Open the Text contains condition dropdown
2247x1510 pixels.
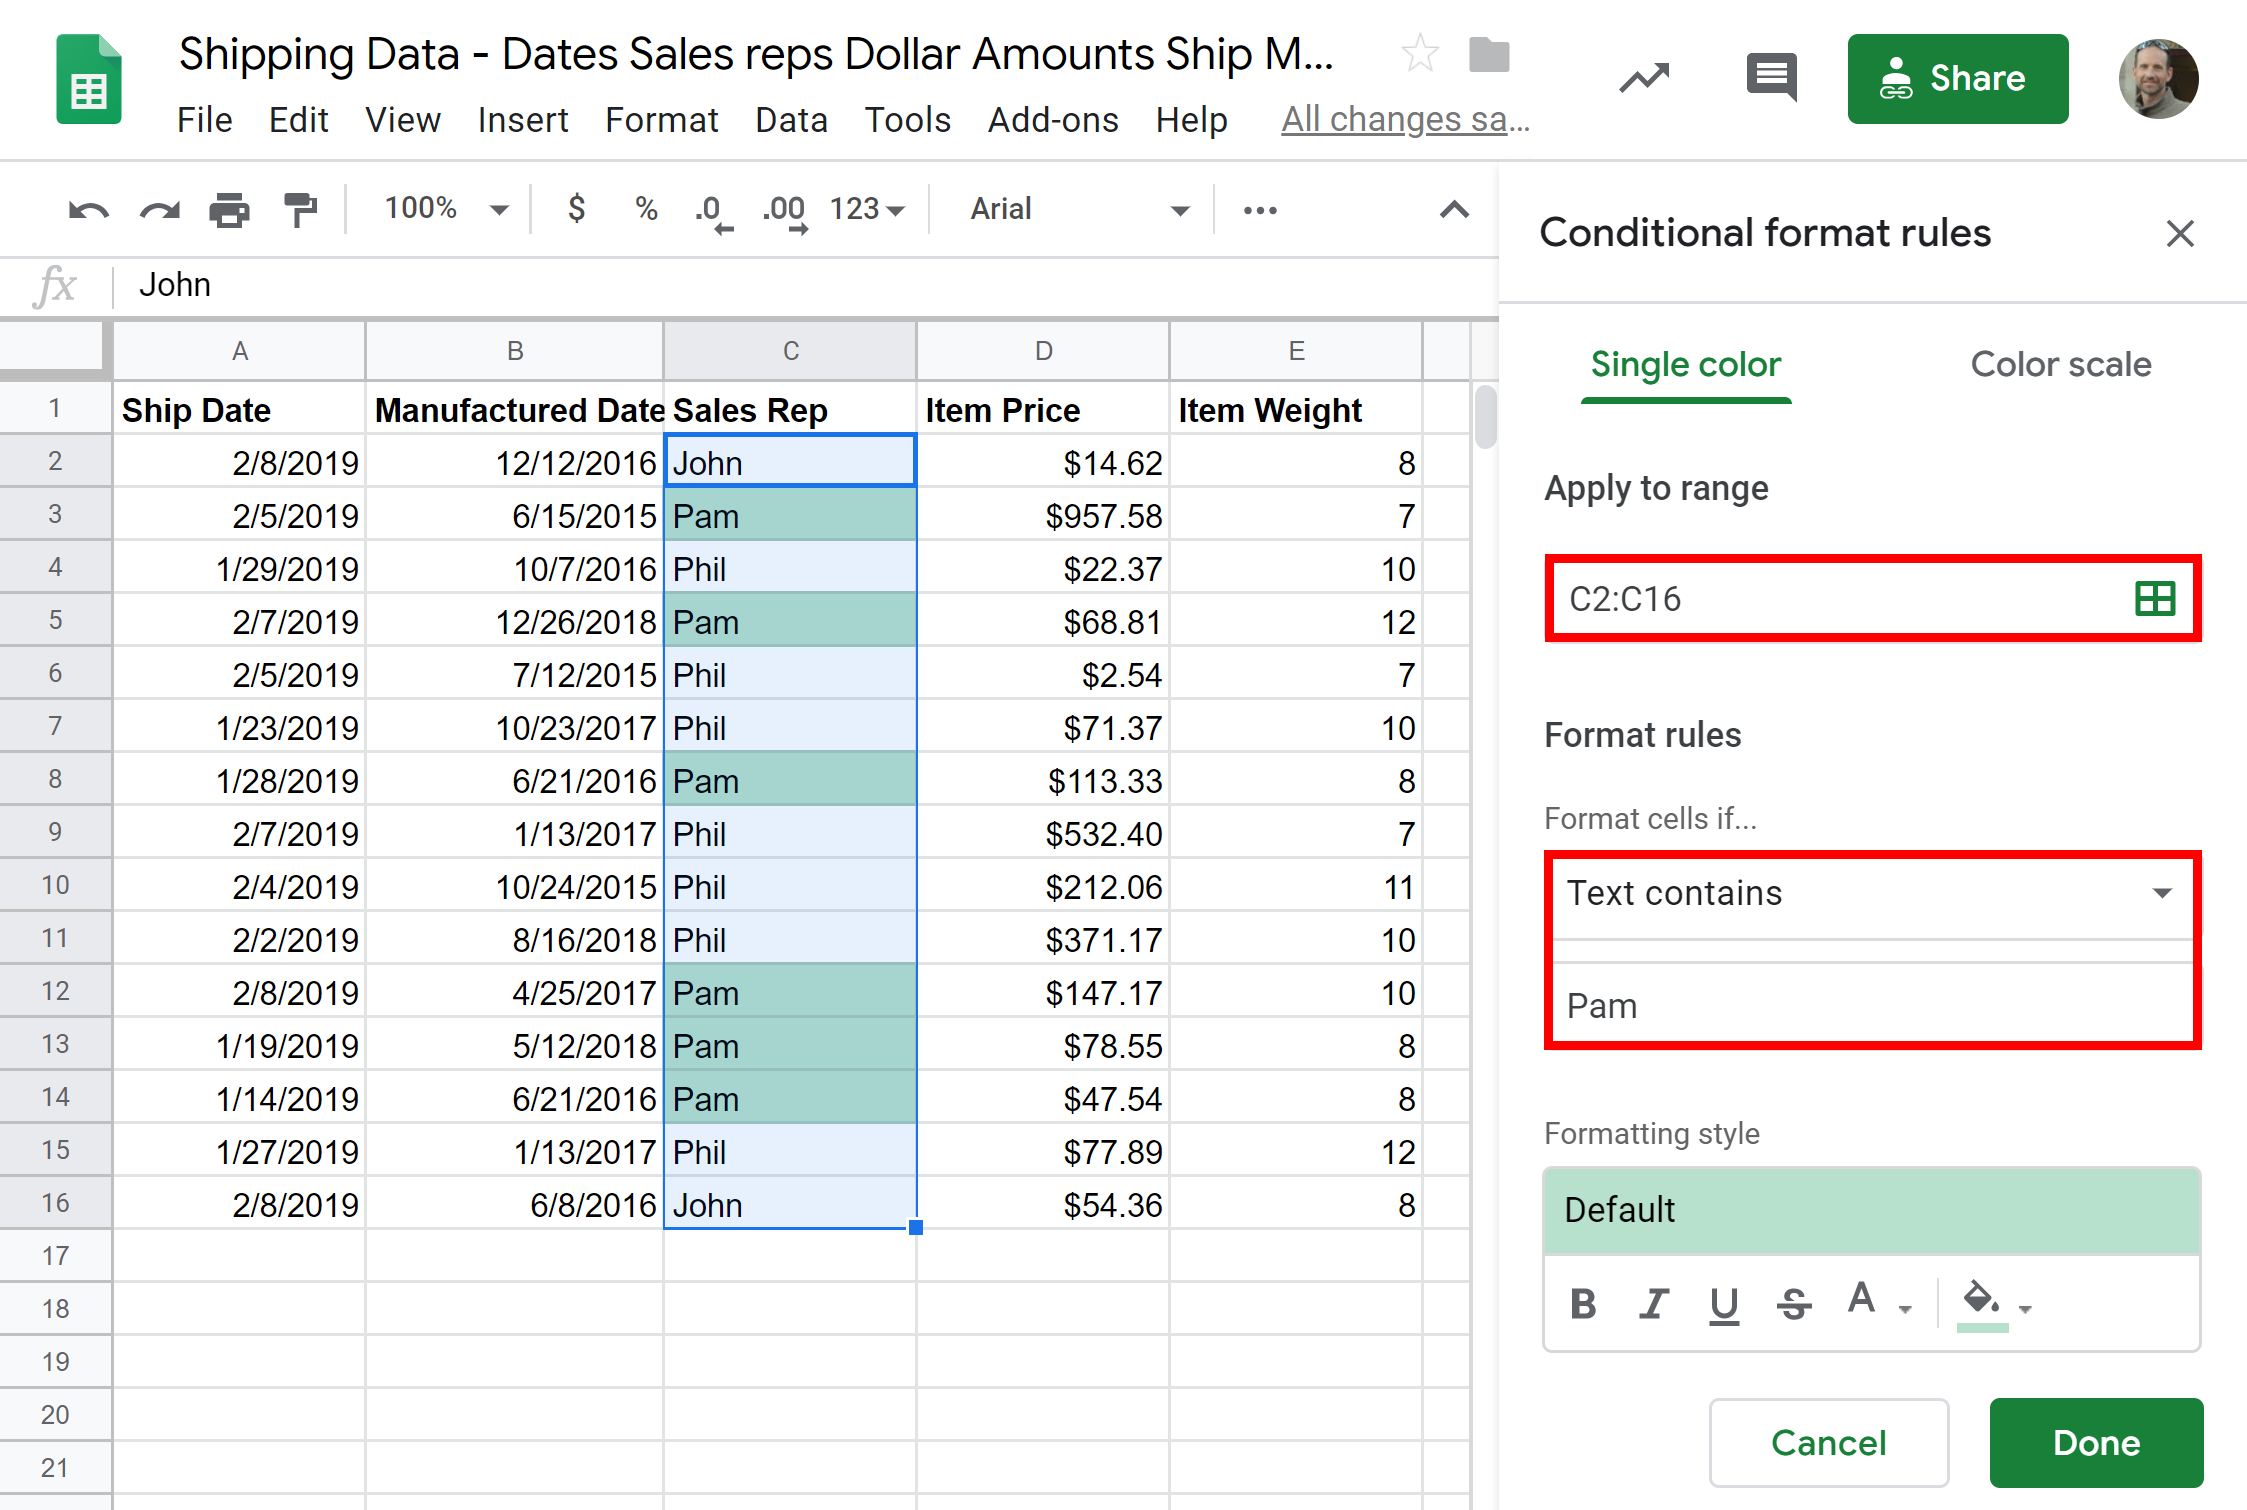pos(1870,894)
